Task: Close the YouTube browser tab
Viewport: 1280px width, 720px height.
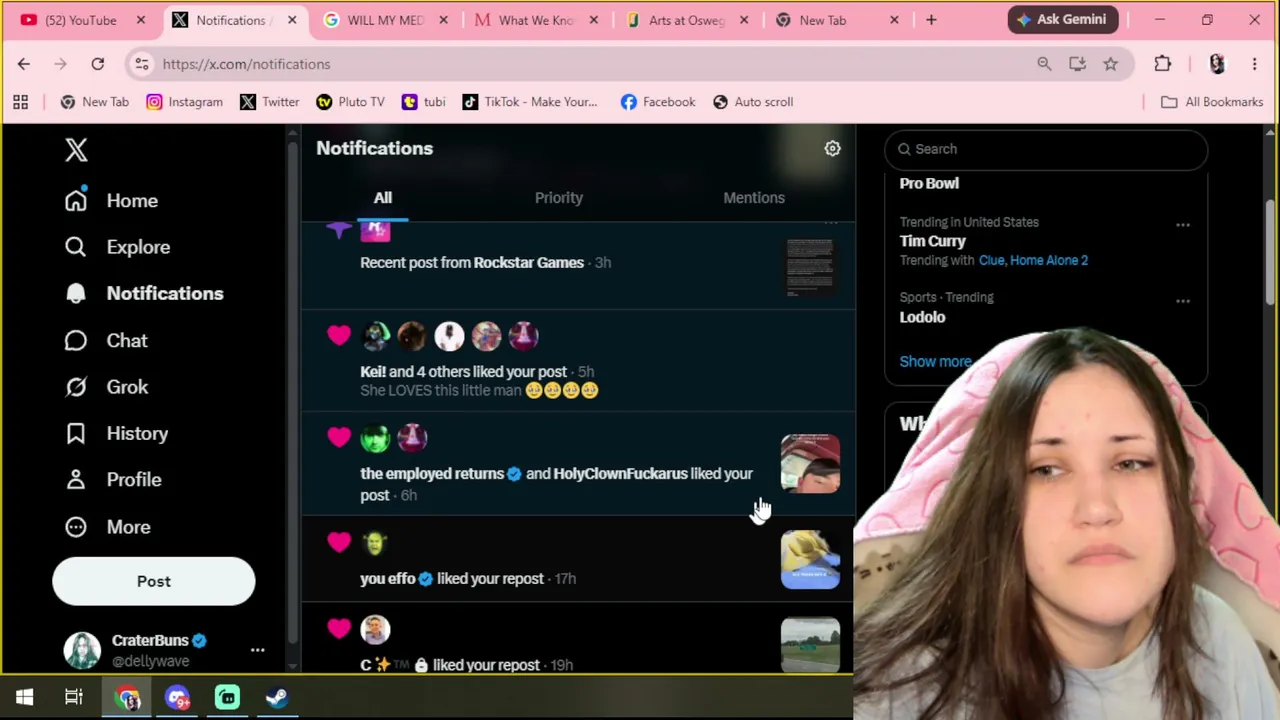Action: click(x=140, y=20)
